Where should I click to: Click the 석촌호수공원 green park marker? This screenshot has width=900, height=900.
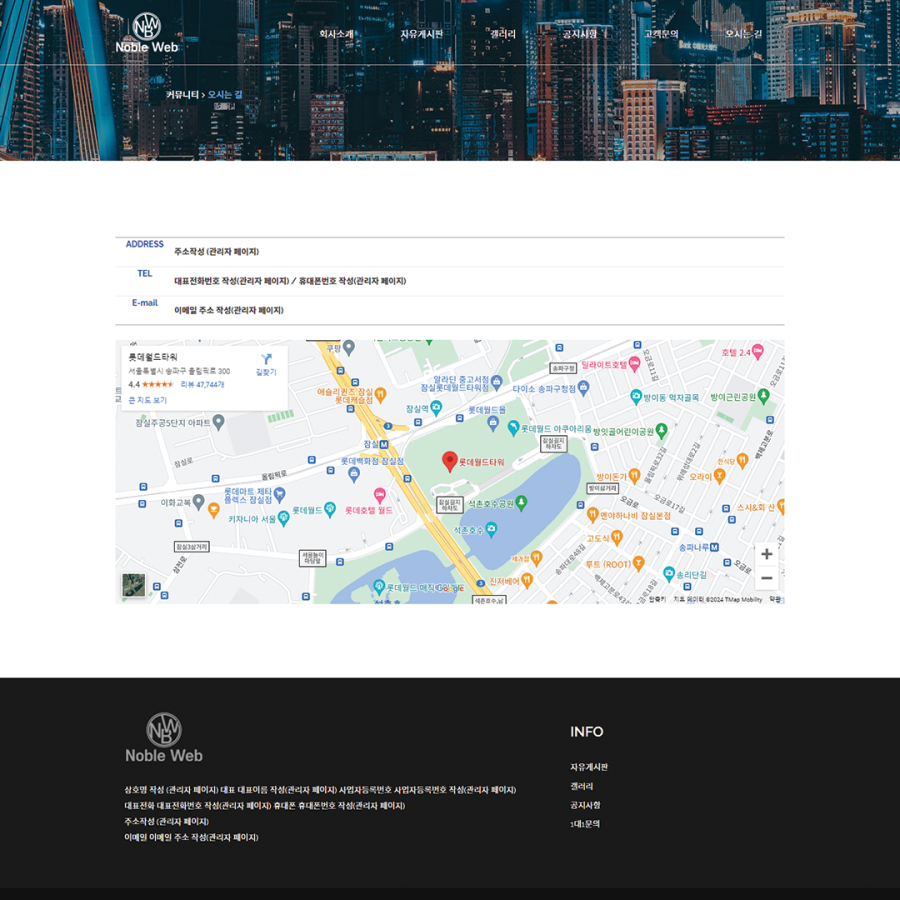click(x=521, y=502)
